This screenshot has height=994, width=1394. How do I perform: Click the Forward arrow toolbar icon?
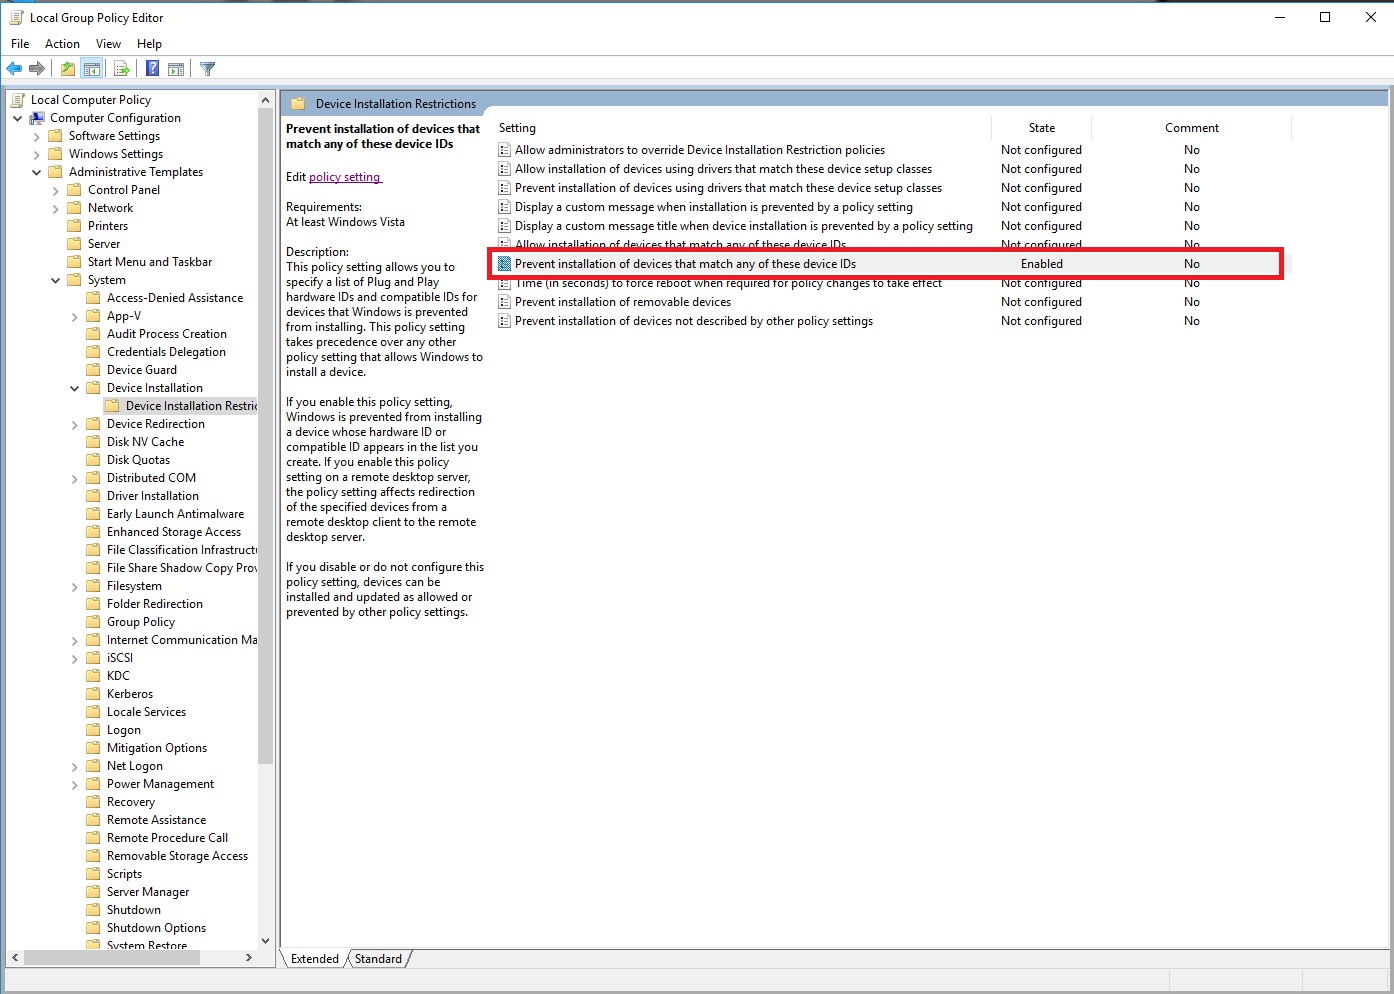click(37, 69)
